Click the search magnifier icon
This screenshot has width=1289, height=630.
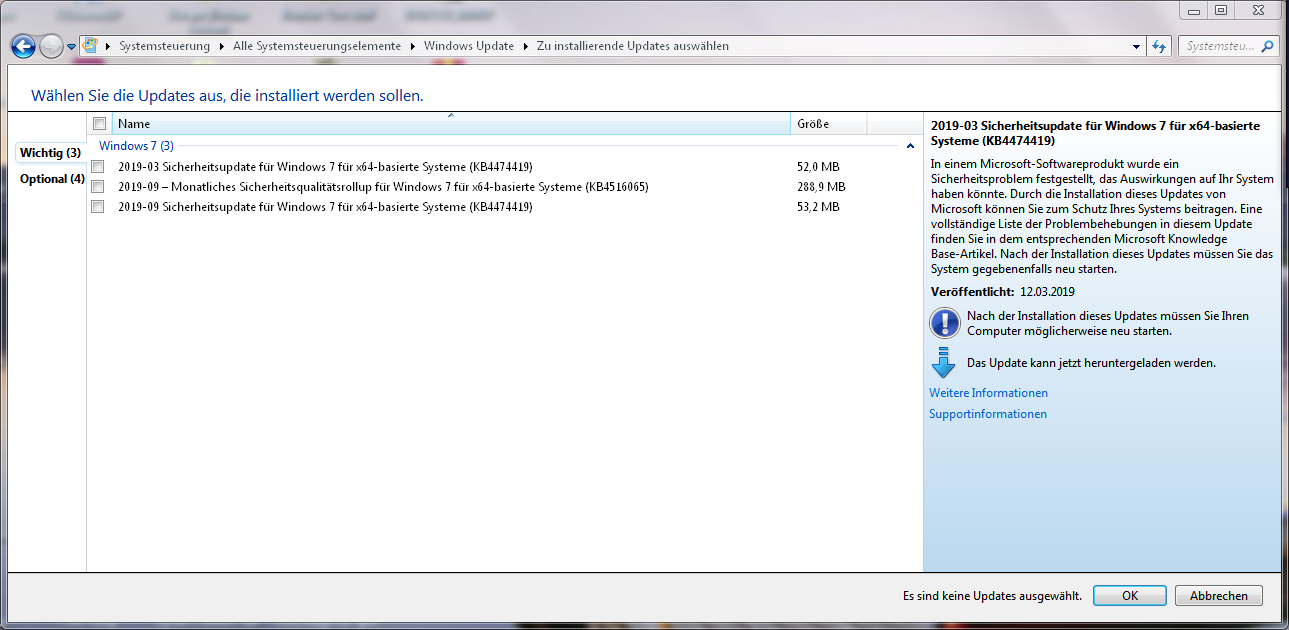1268,46
